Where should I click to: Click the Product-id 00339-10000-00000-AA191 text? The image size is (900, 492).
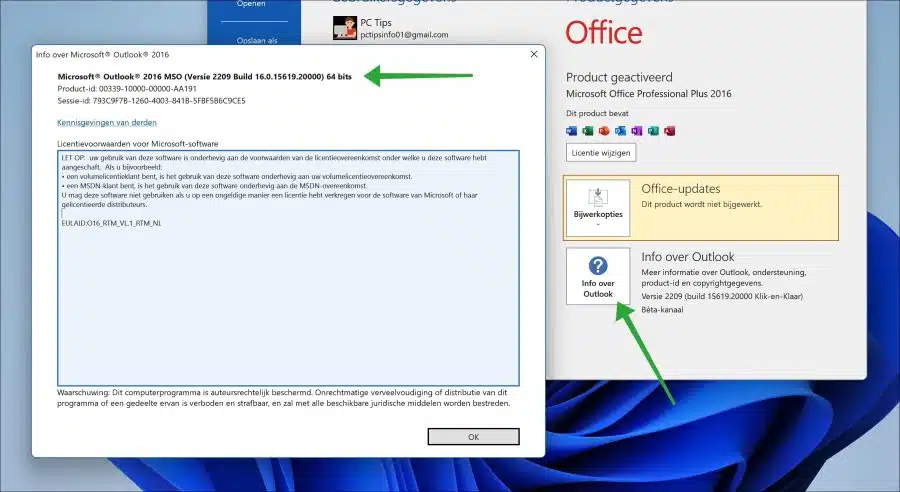127,88
